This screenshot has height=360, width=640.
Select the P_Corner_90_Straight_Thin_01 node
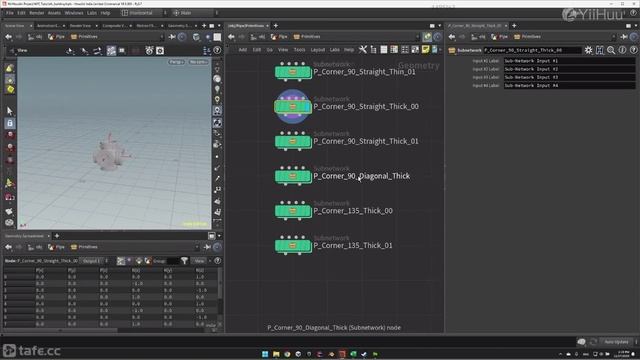click(293, 72)
